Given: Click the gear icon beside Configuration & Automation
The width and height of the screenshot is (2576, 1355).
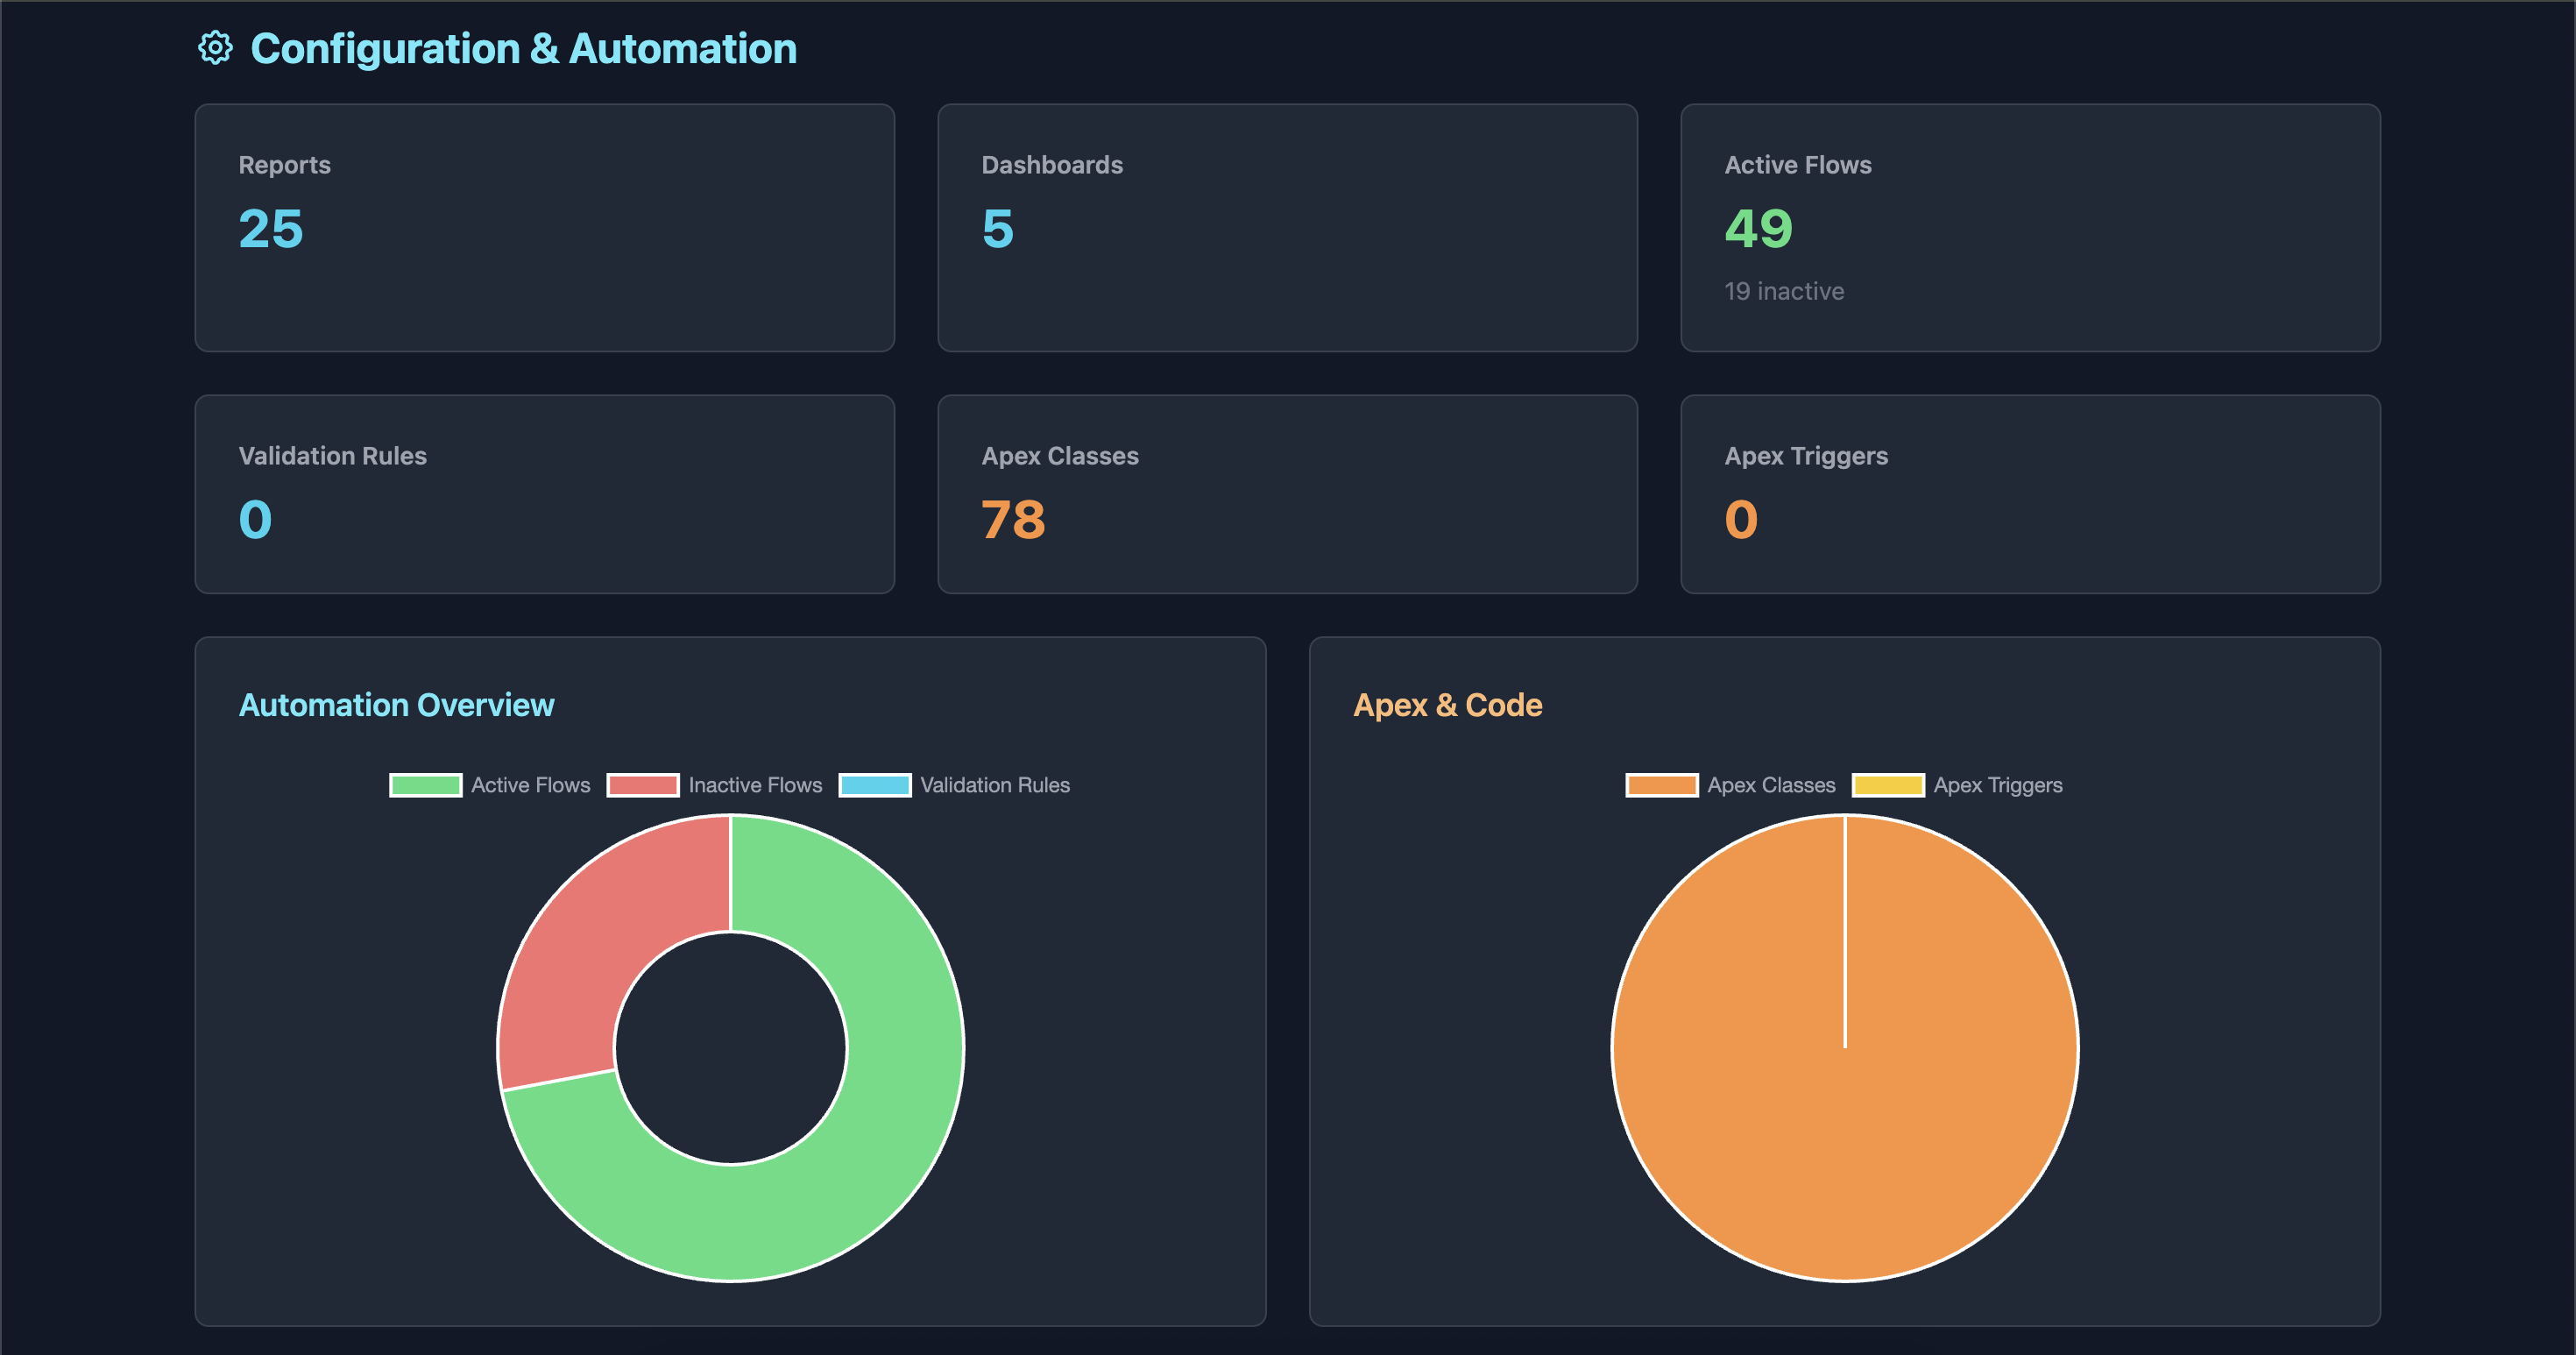Looking at the screenshot, I should pyautogui.click(x=215, y=48).
